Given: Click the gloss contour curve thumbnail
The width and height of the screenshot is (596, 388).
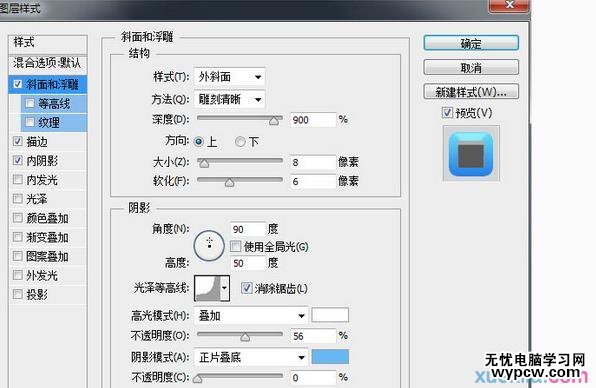Looking at the screenshot, I should pyautogui.click(x=208, y=288).
